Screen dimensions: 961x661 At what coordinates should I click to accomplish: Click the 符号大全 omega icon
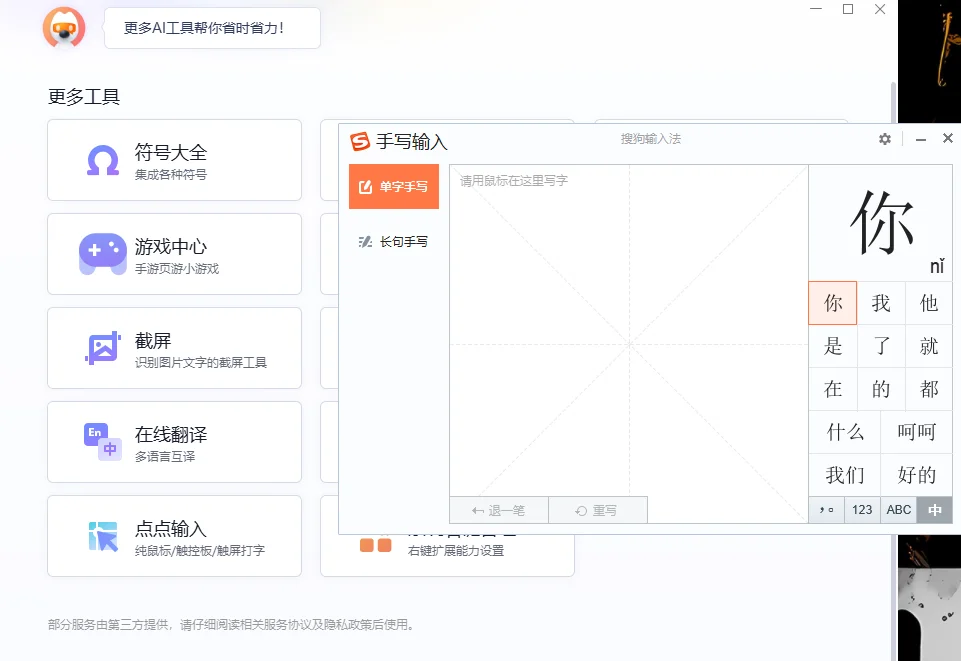click(102, 160)
